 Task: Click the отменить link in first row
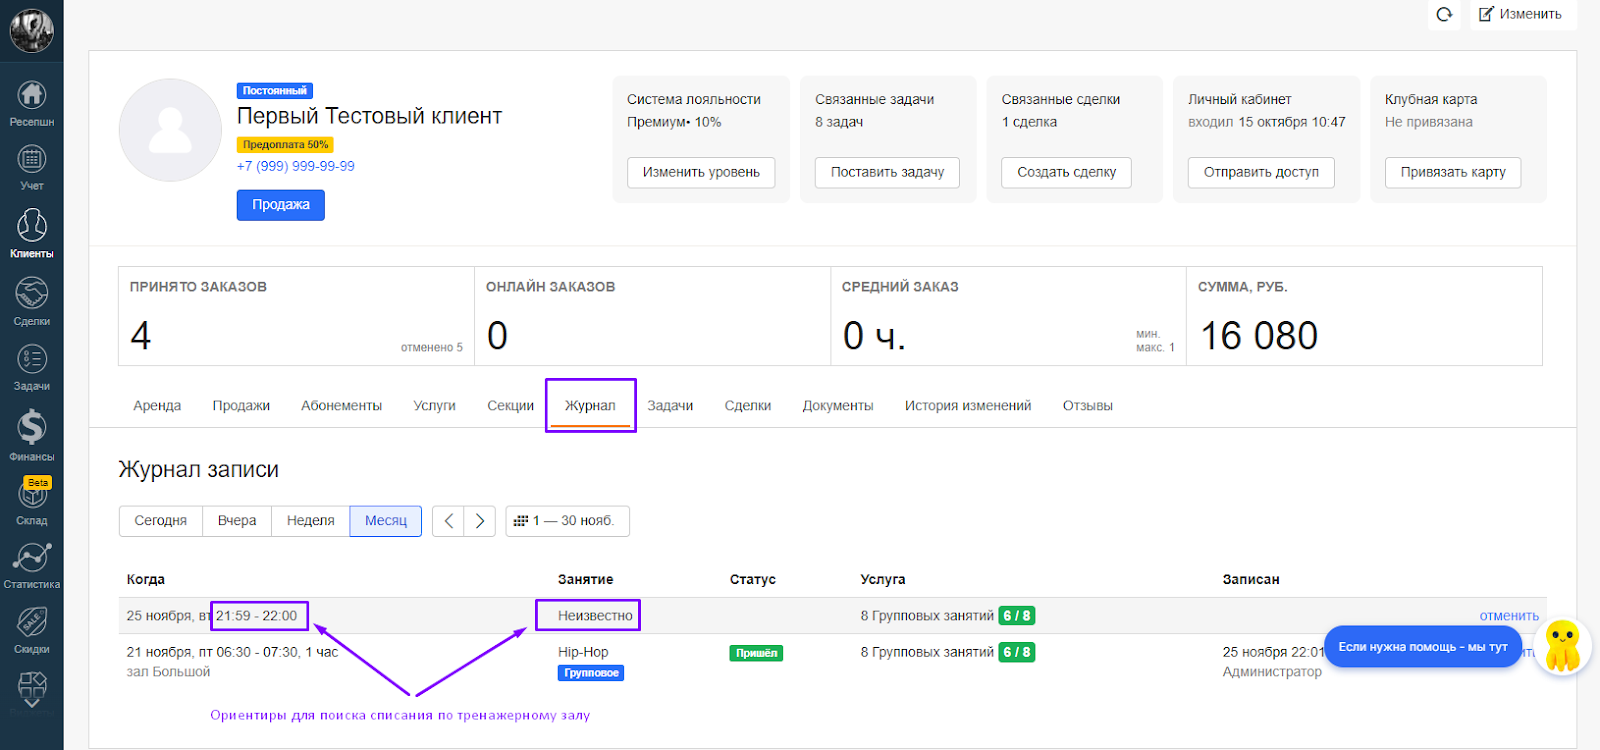pyautogui.click(x=1508, y=616)
